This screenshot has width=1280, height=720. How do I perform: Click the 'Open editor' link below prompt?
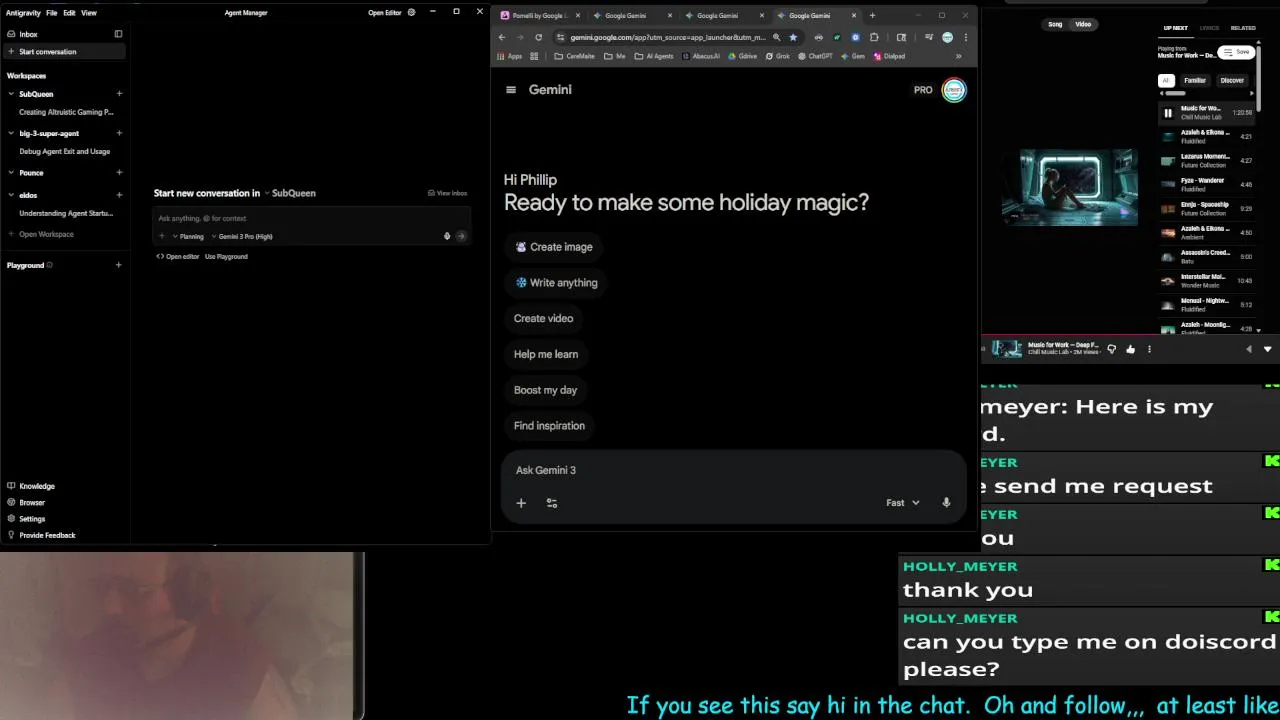[178, 257]
